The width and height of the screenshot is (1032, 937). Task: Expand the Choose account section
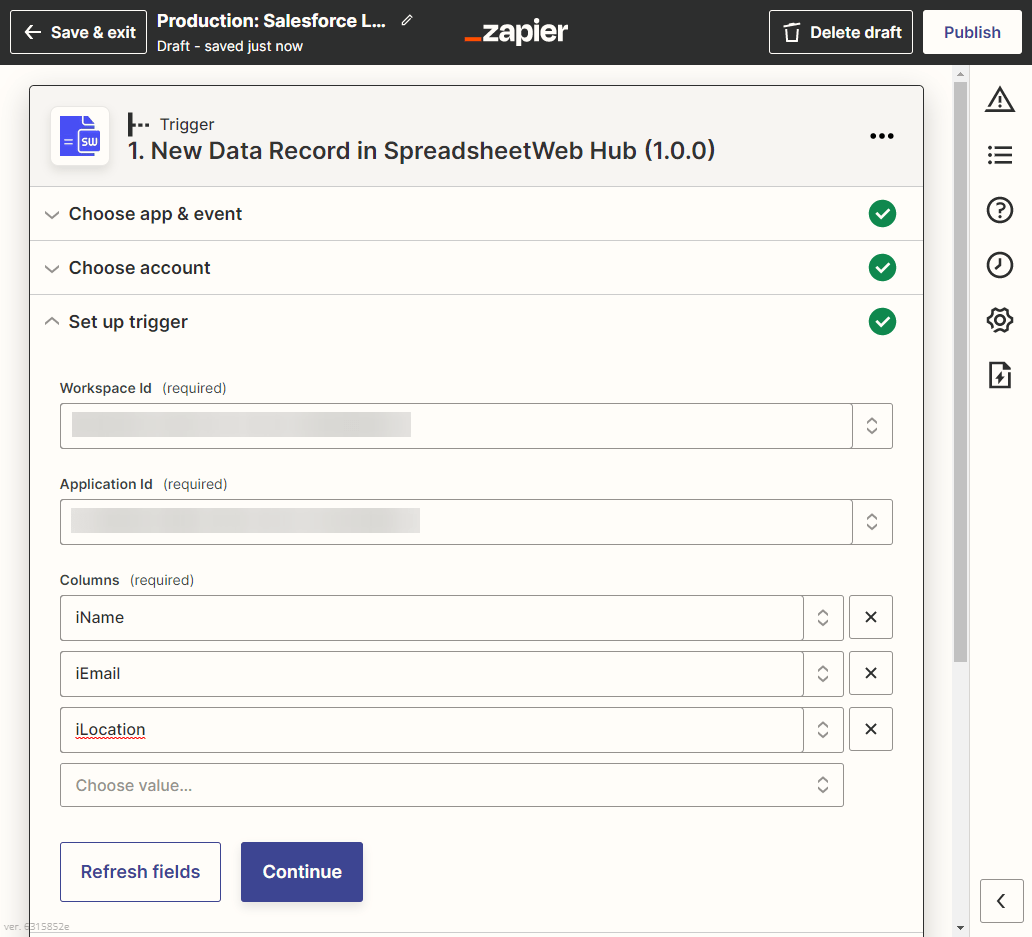(x=476, y=268)
